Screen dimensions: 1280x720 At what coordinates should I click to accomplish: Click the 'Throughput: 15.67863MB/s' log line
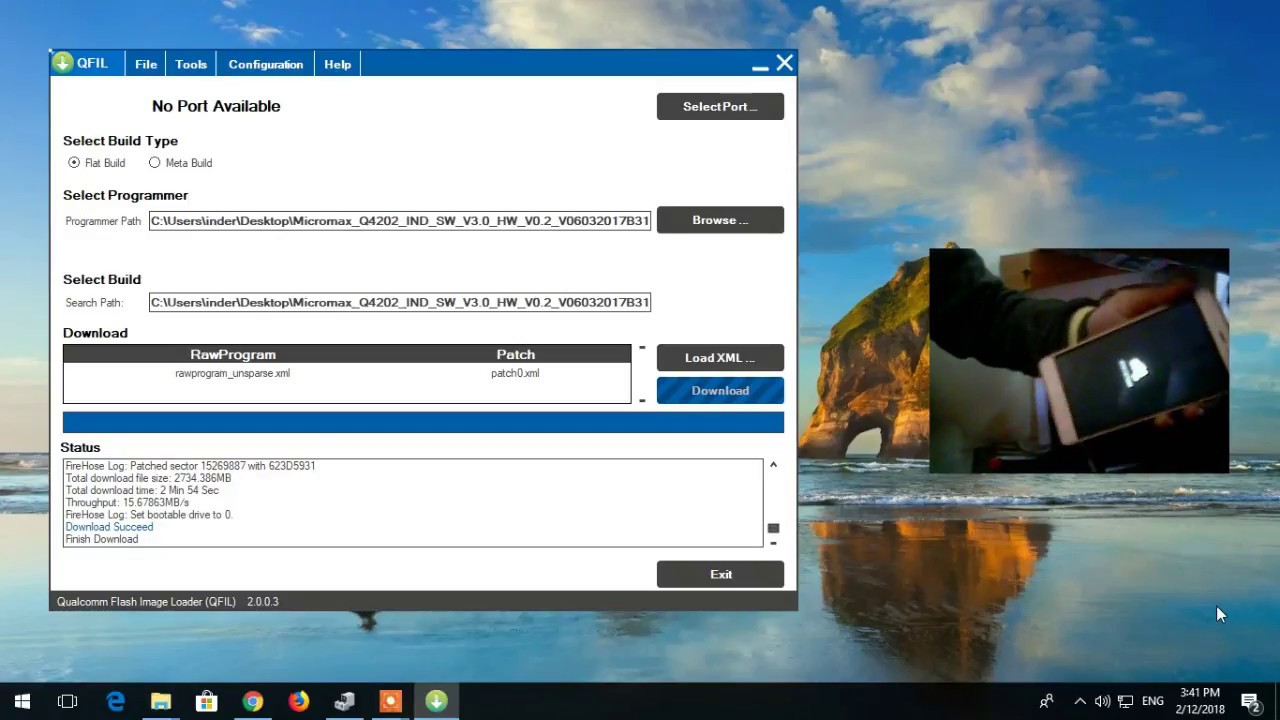point(127,502)
